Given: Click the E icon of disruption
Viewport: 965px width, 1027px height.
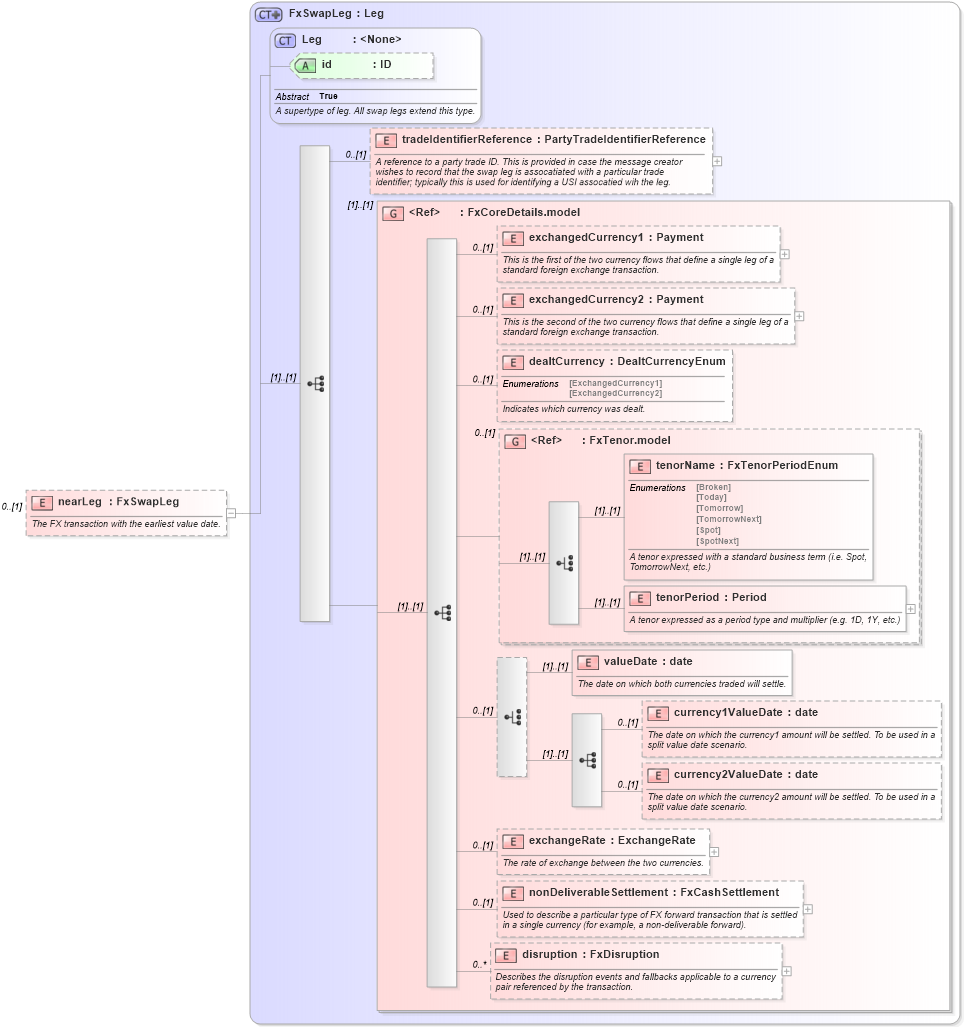Looking at the screenshot, I should 506,956.
